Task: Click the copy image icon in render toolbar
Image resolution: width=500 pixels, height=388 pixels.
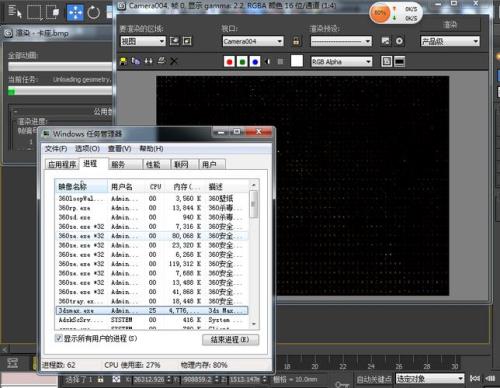Action: tap(136, 61)
